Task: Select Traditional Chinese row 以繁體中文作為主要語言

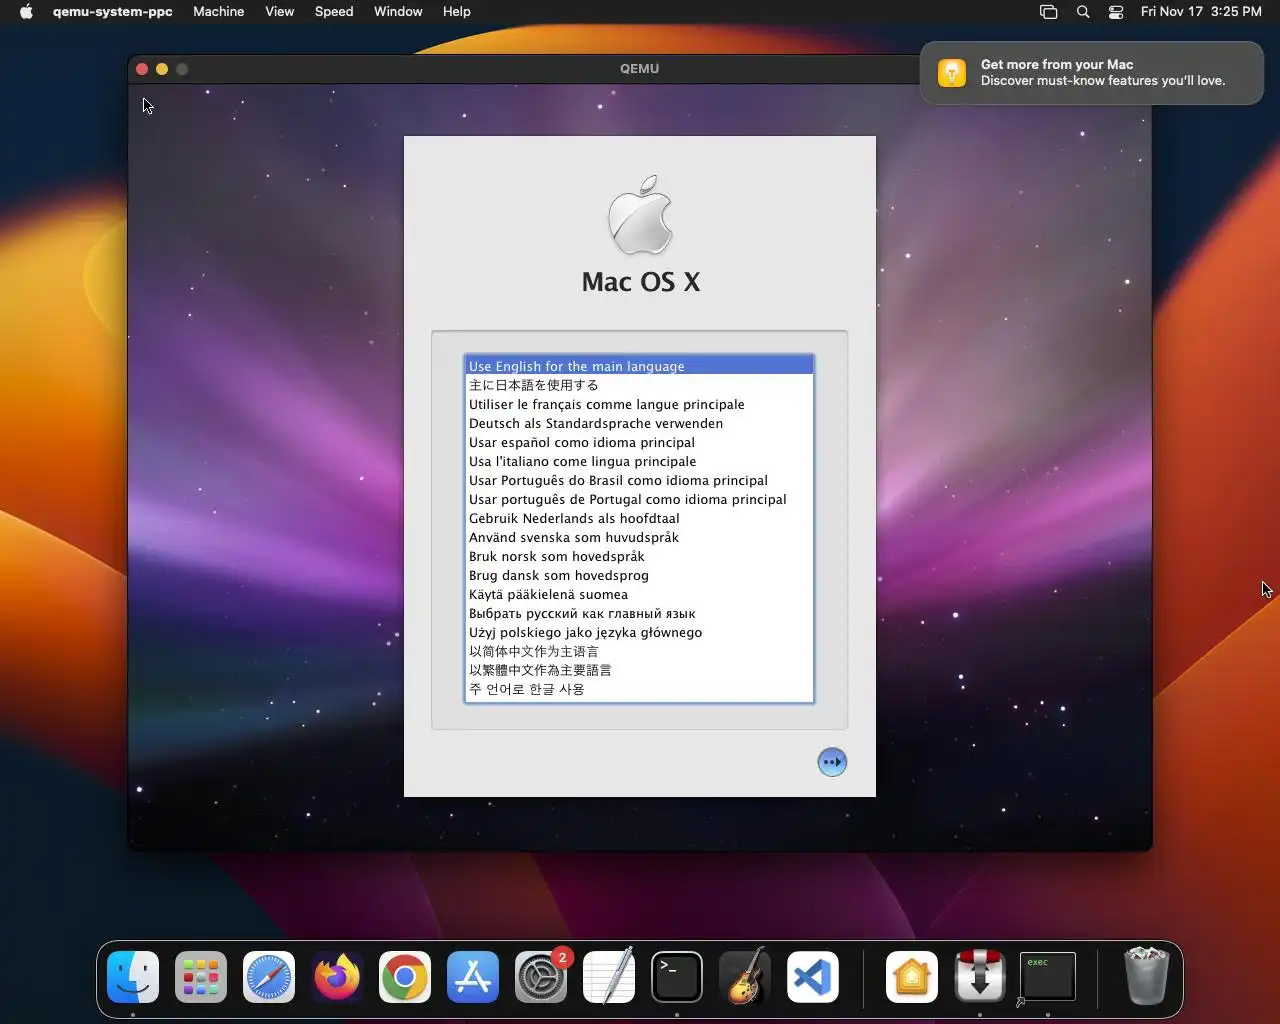Action: point(639,670)
